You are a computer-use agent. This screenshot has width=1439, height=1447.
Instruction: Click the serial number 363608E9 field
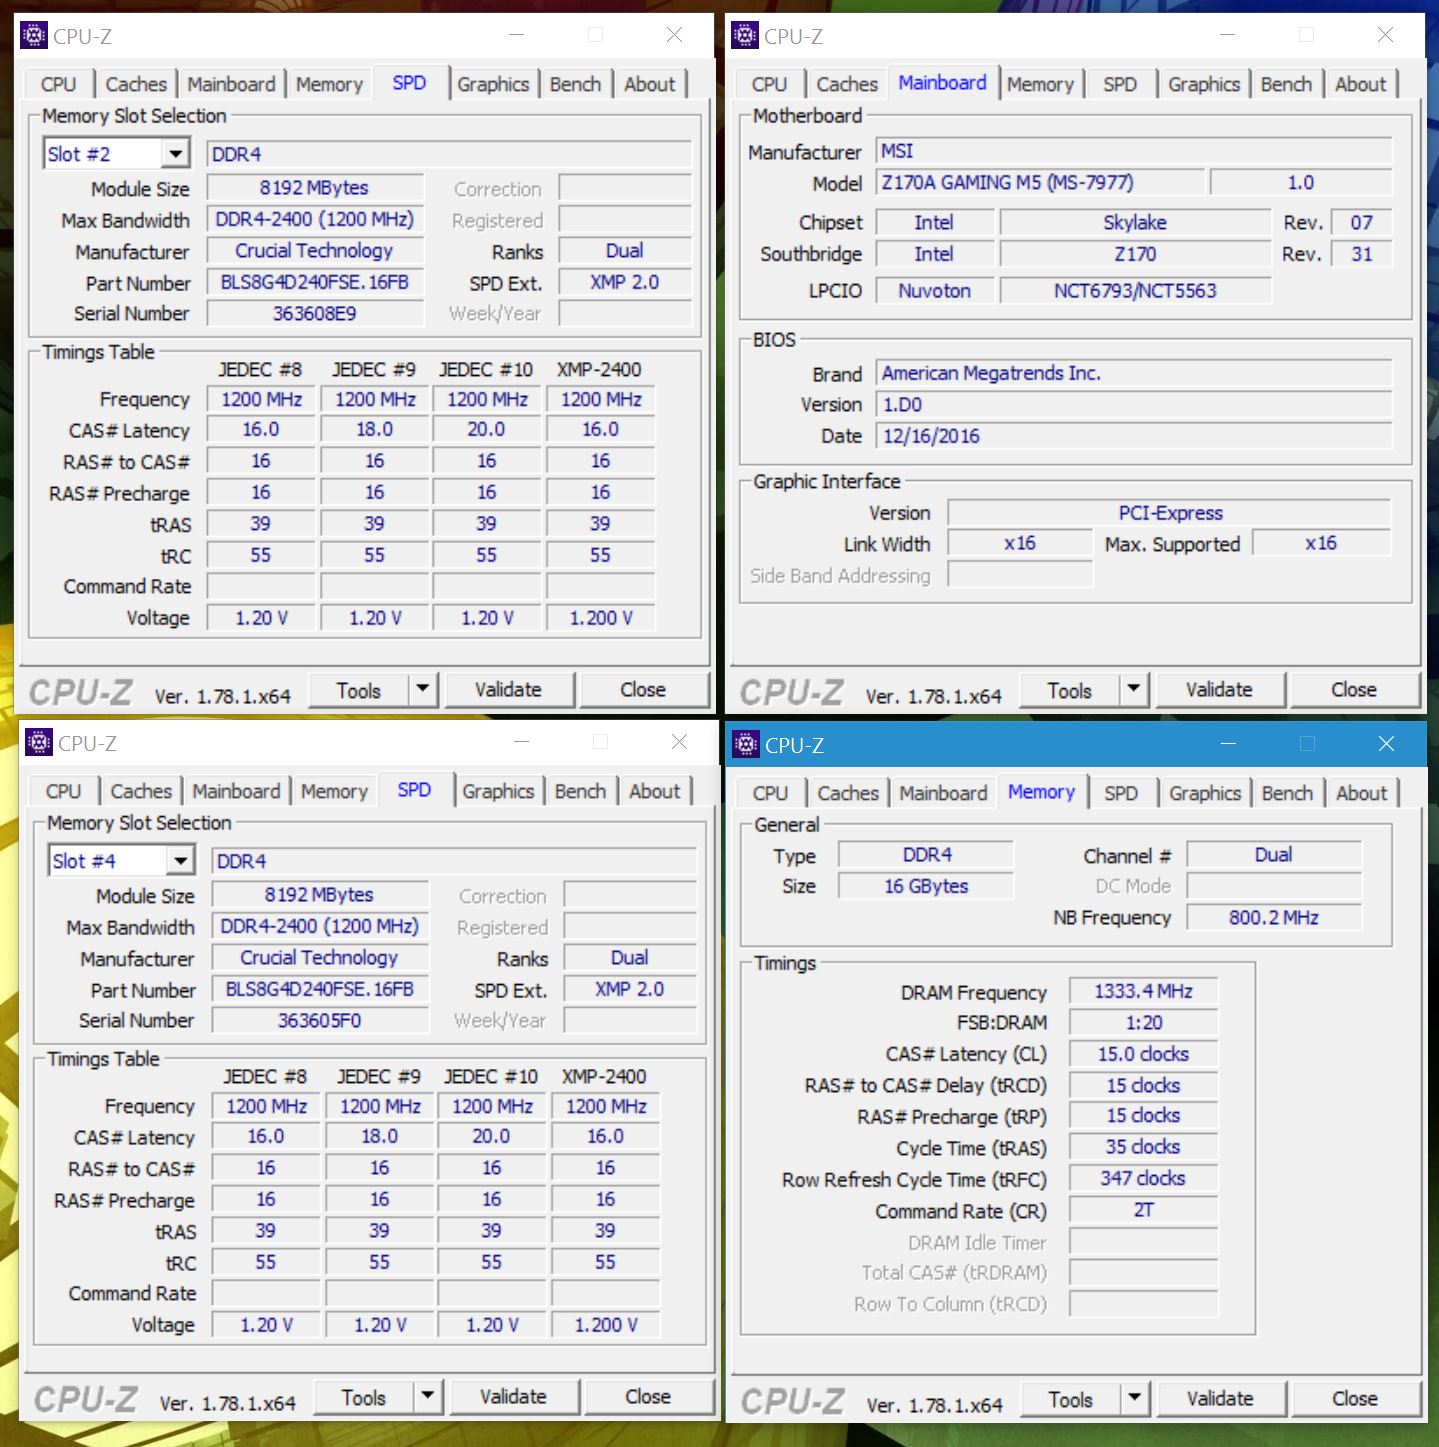tap(315, 313)
